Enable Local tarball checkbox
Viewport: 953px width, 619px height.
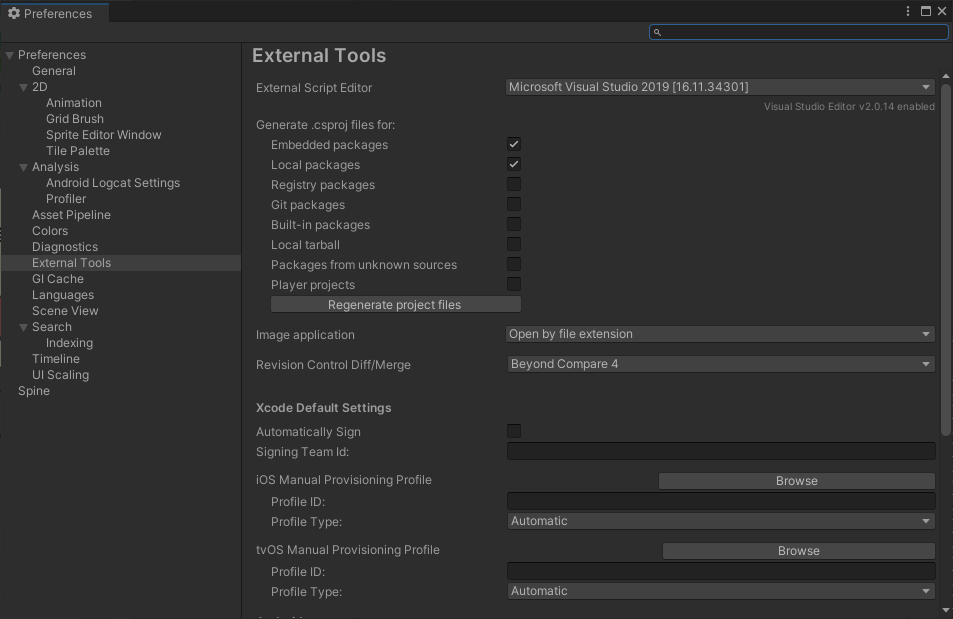514,244
